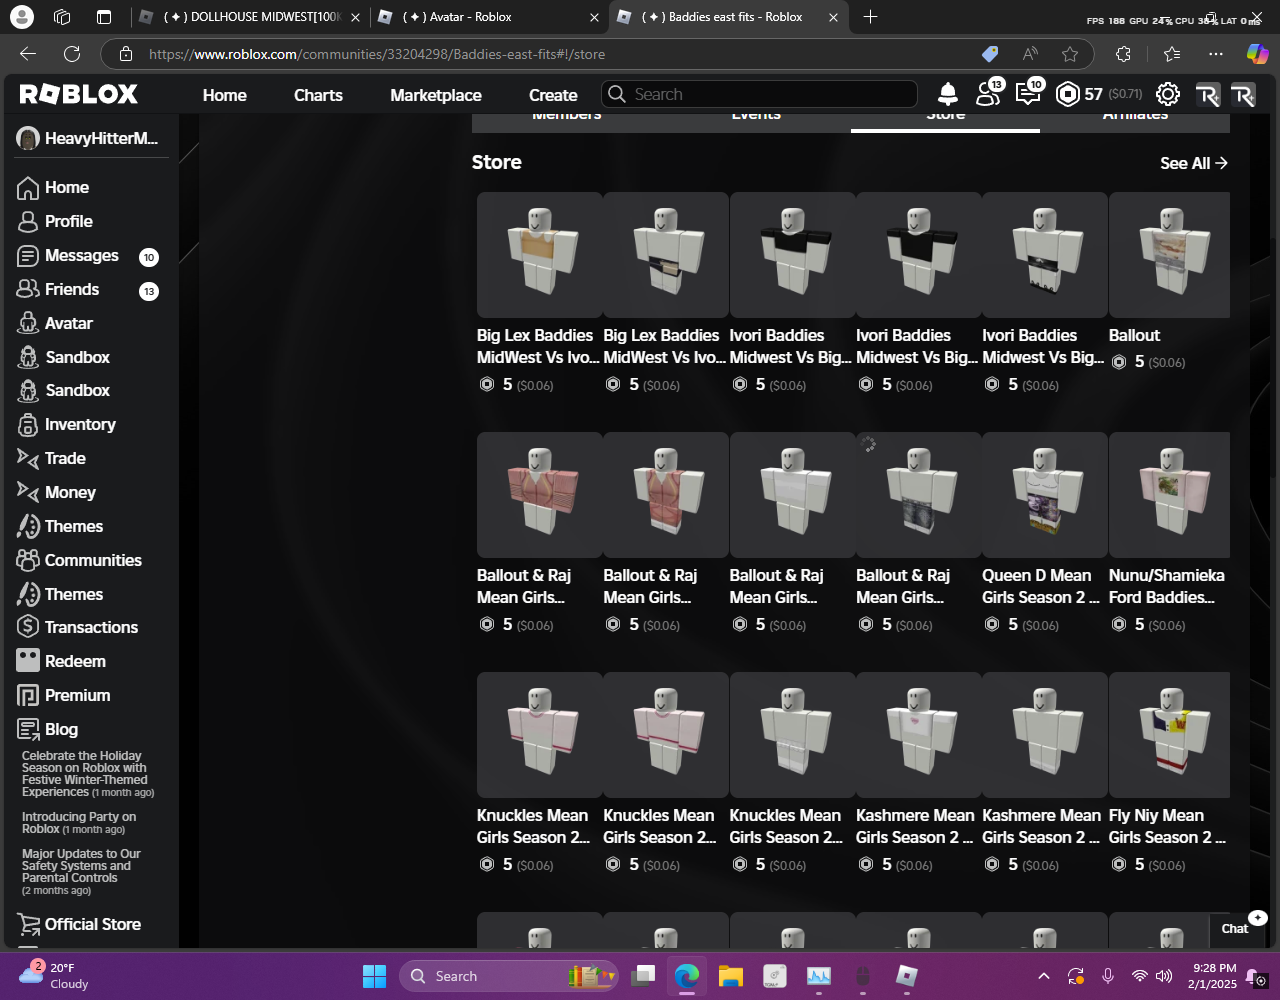Add this page to browser favorites
The height and width of the screenshot is (1000, 1280).
[x=1070, y=54]
